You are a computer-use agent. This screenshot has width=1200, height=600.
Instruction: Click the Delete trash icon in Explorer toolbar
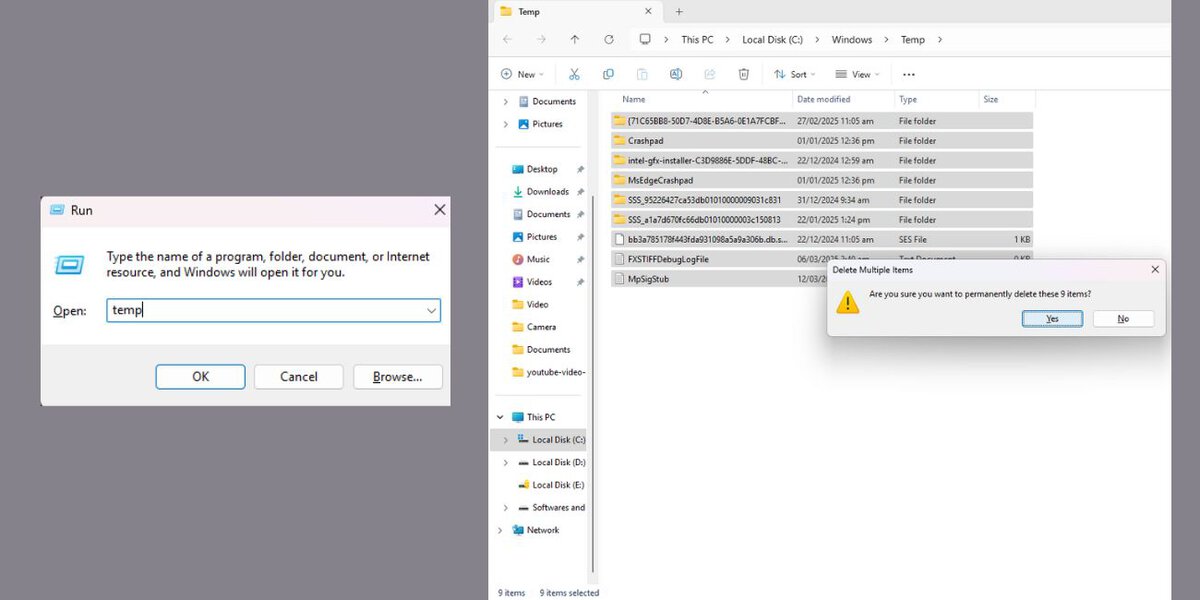(744, 74)
